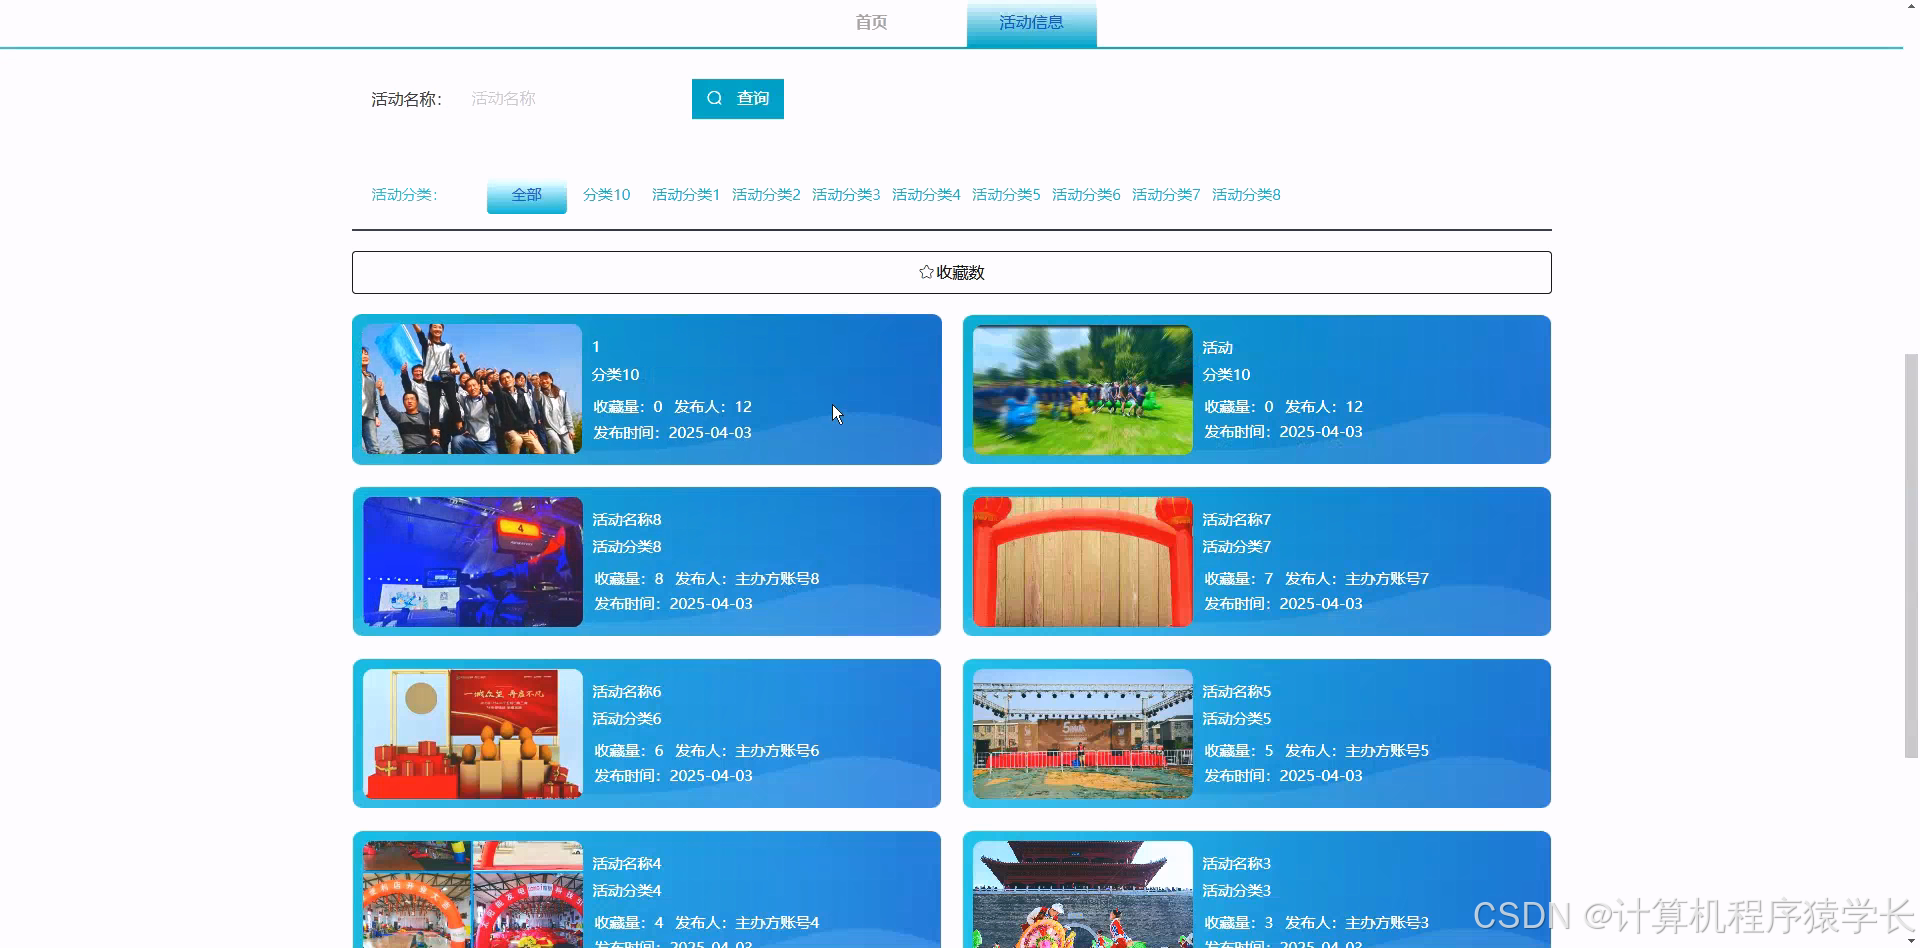This screenshot has width=1920, height=948.
Task: Select the 活动分类8 filter link
Action: (x=1245, y=194)
